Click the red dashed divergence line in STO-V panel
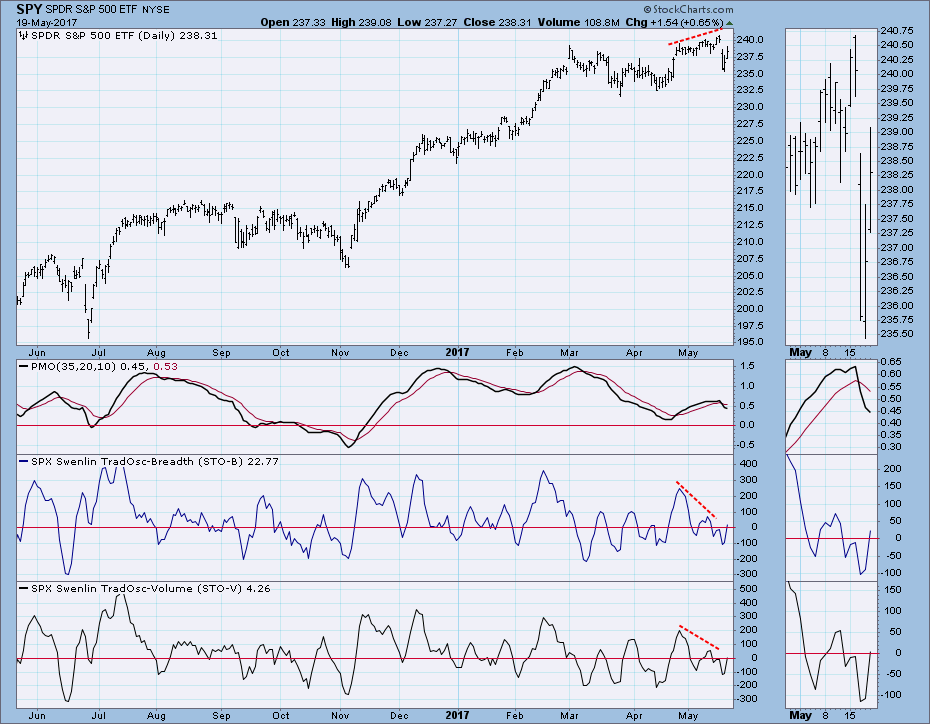This screenshot has height=724, width=930. pos(699,637)
